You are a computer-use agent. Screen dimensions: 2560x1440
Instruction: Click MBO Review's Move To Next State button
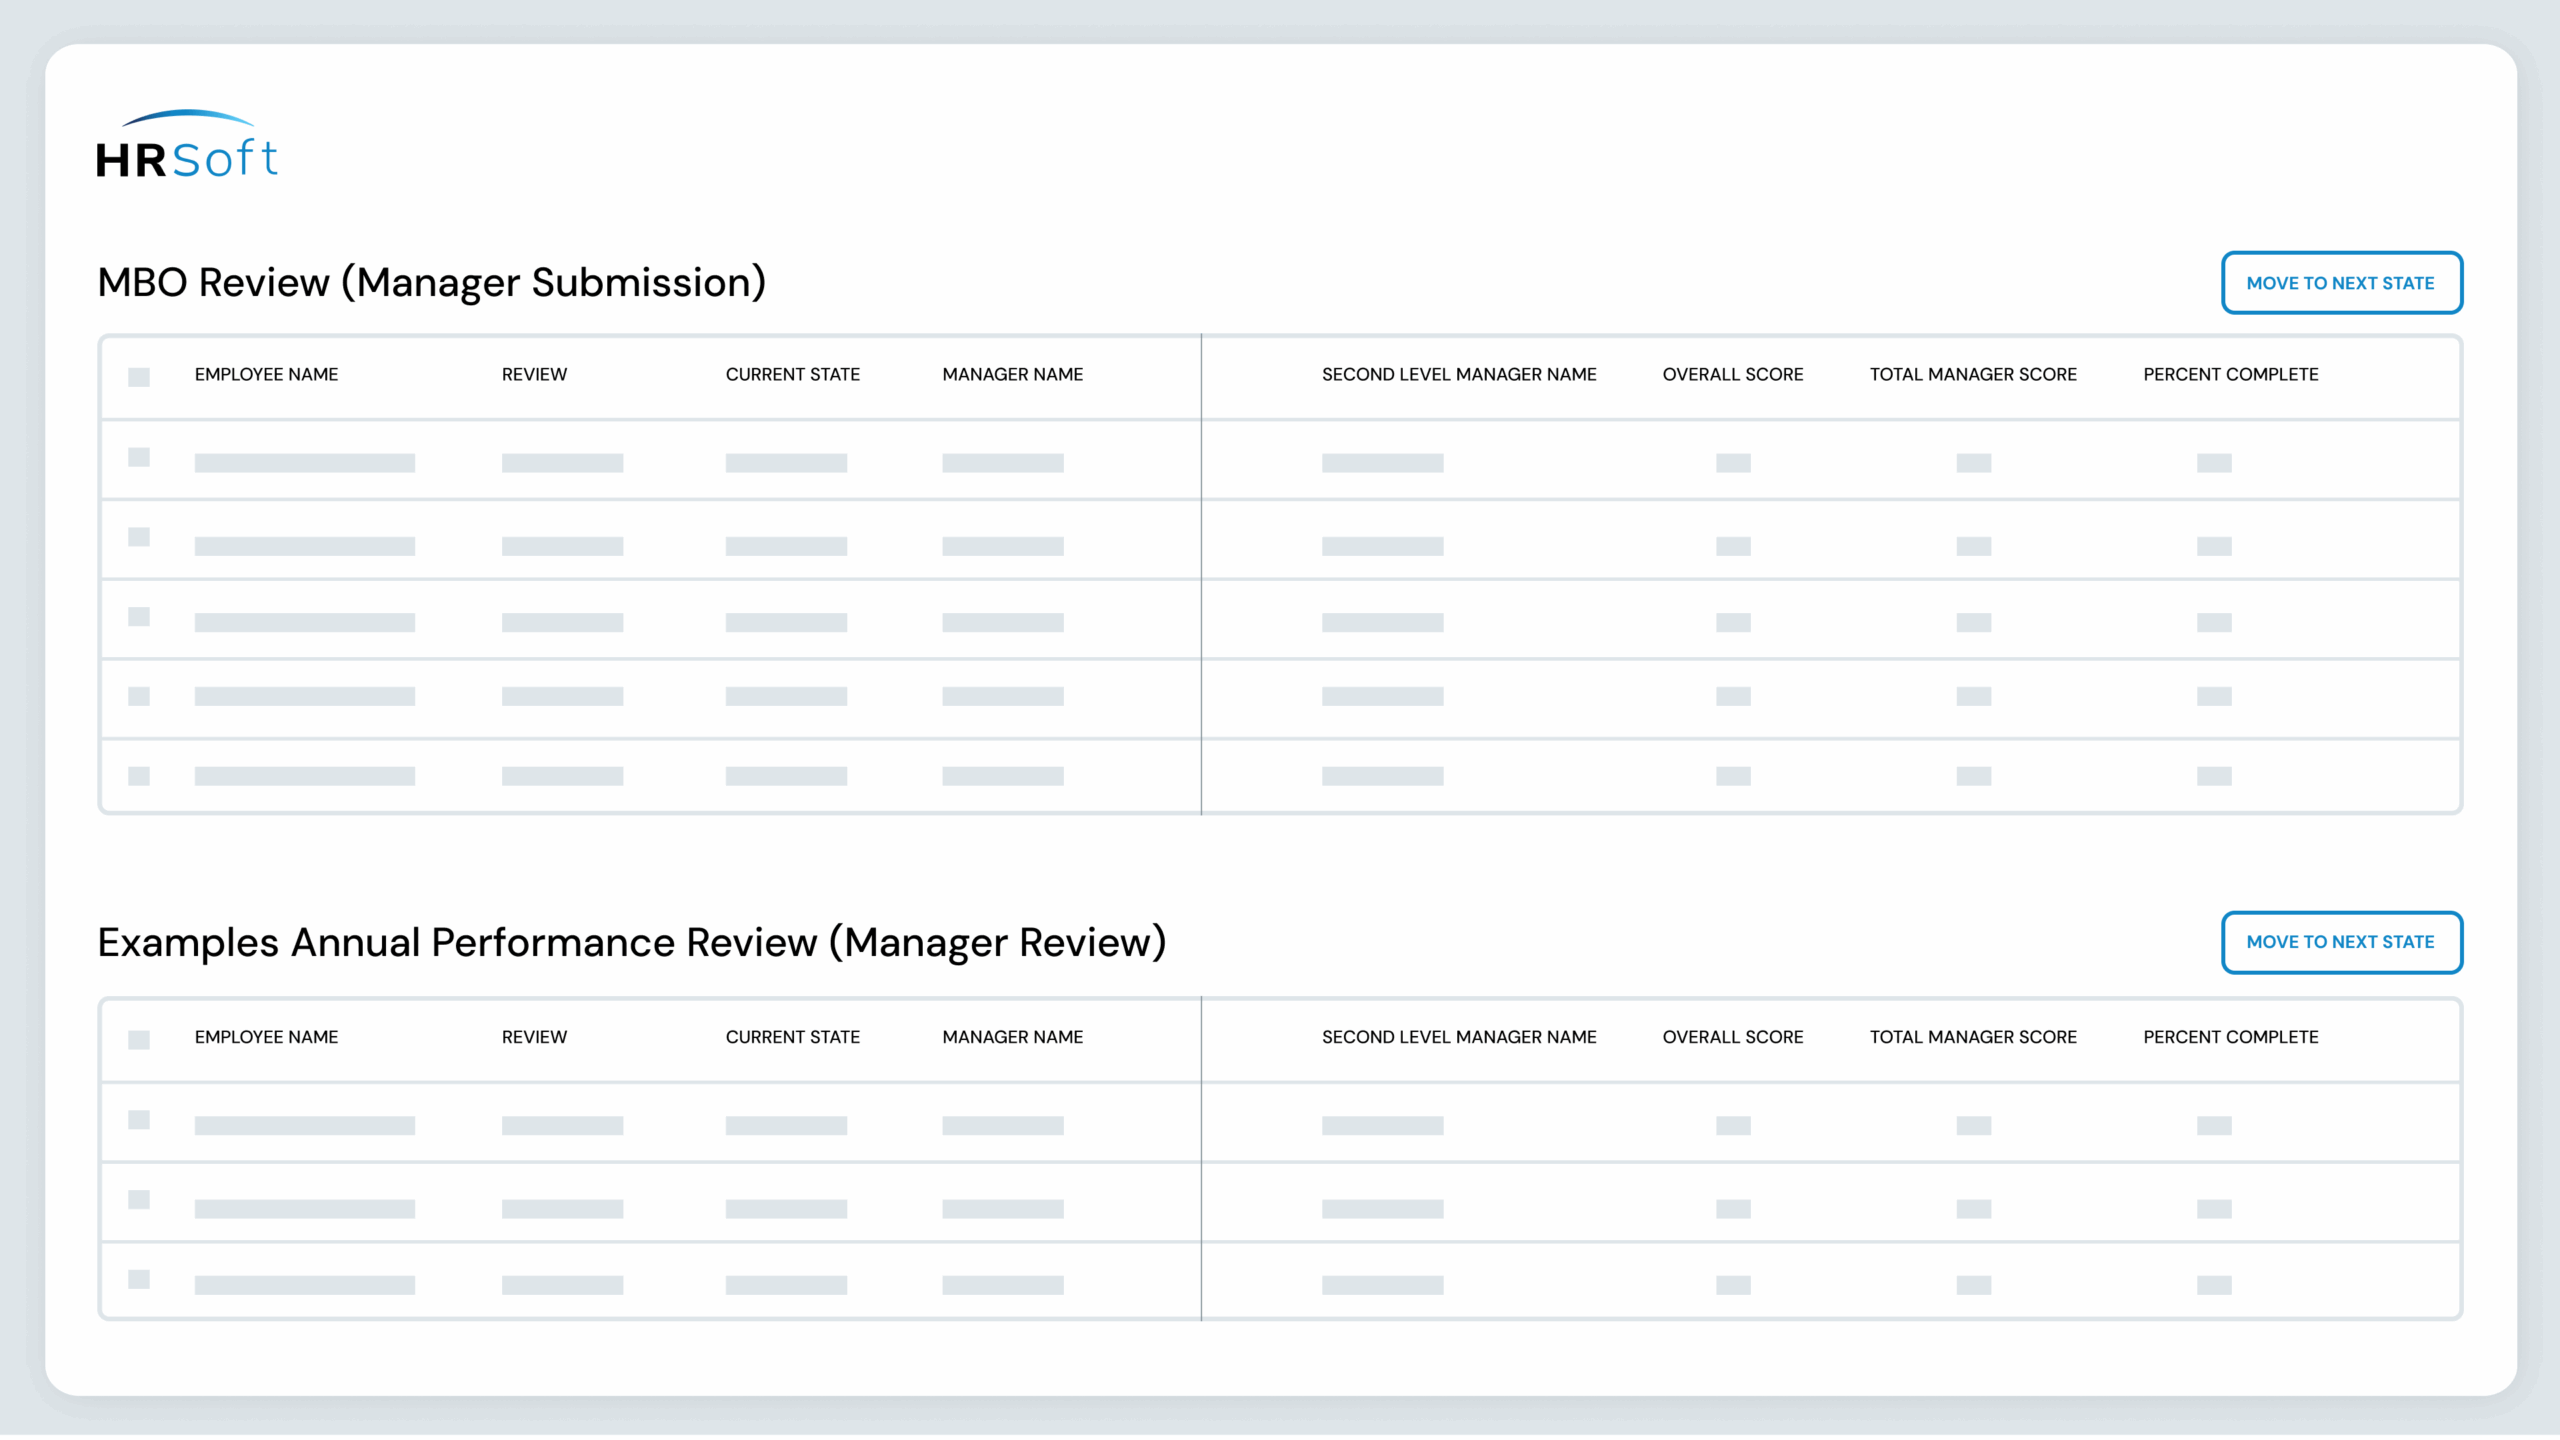2341,283
